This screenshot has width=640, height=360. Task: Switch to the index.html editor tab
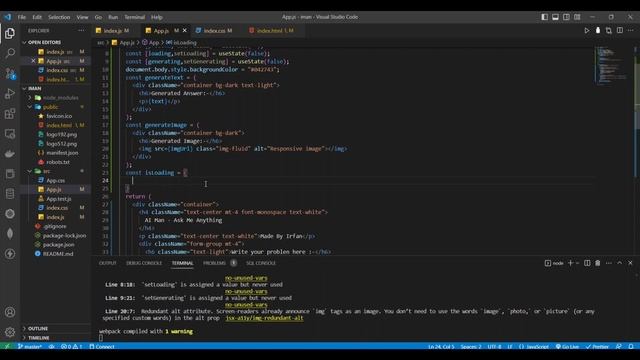coord(274,31)
